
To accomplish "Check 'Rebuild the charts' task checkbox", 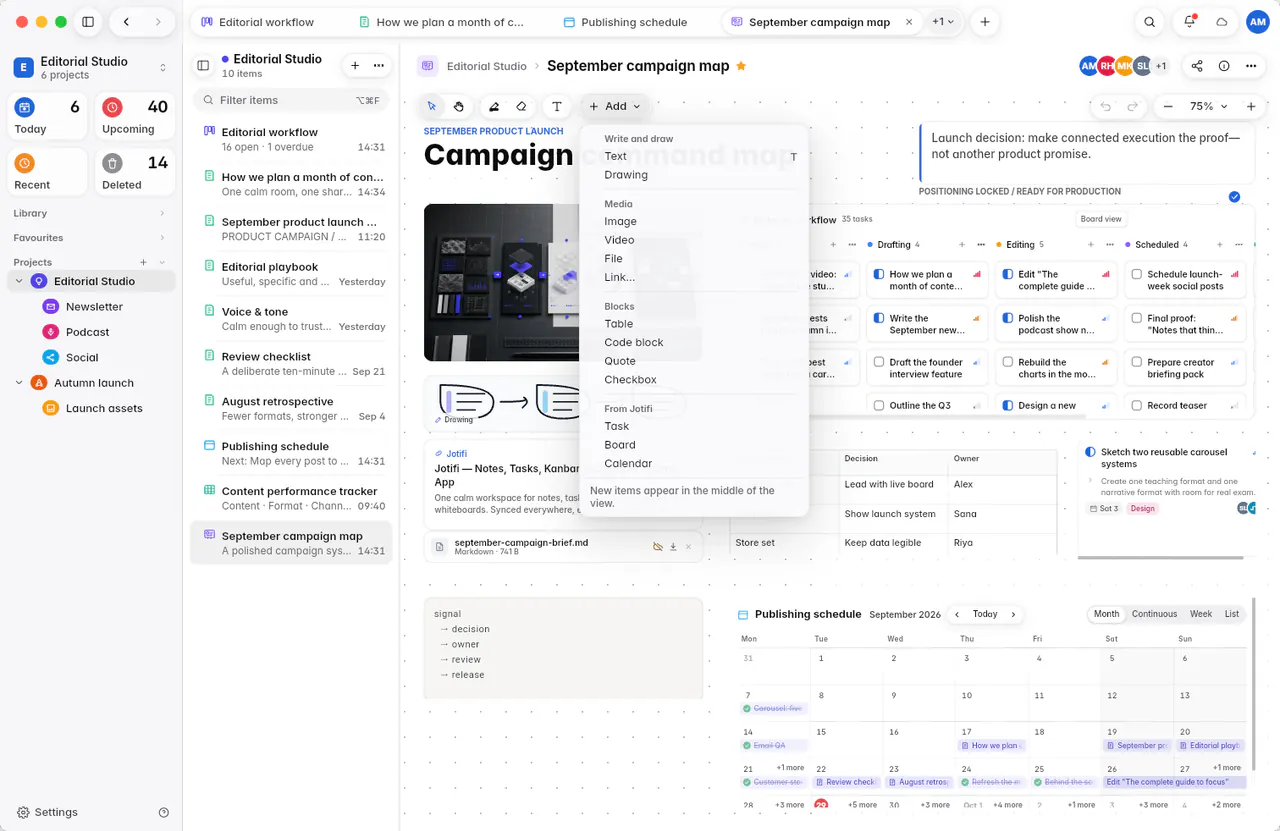I will (1007, 362).
